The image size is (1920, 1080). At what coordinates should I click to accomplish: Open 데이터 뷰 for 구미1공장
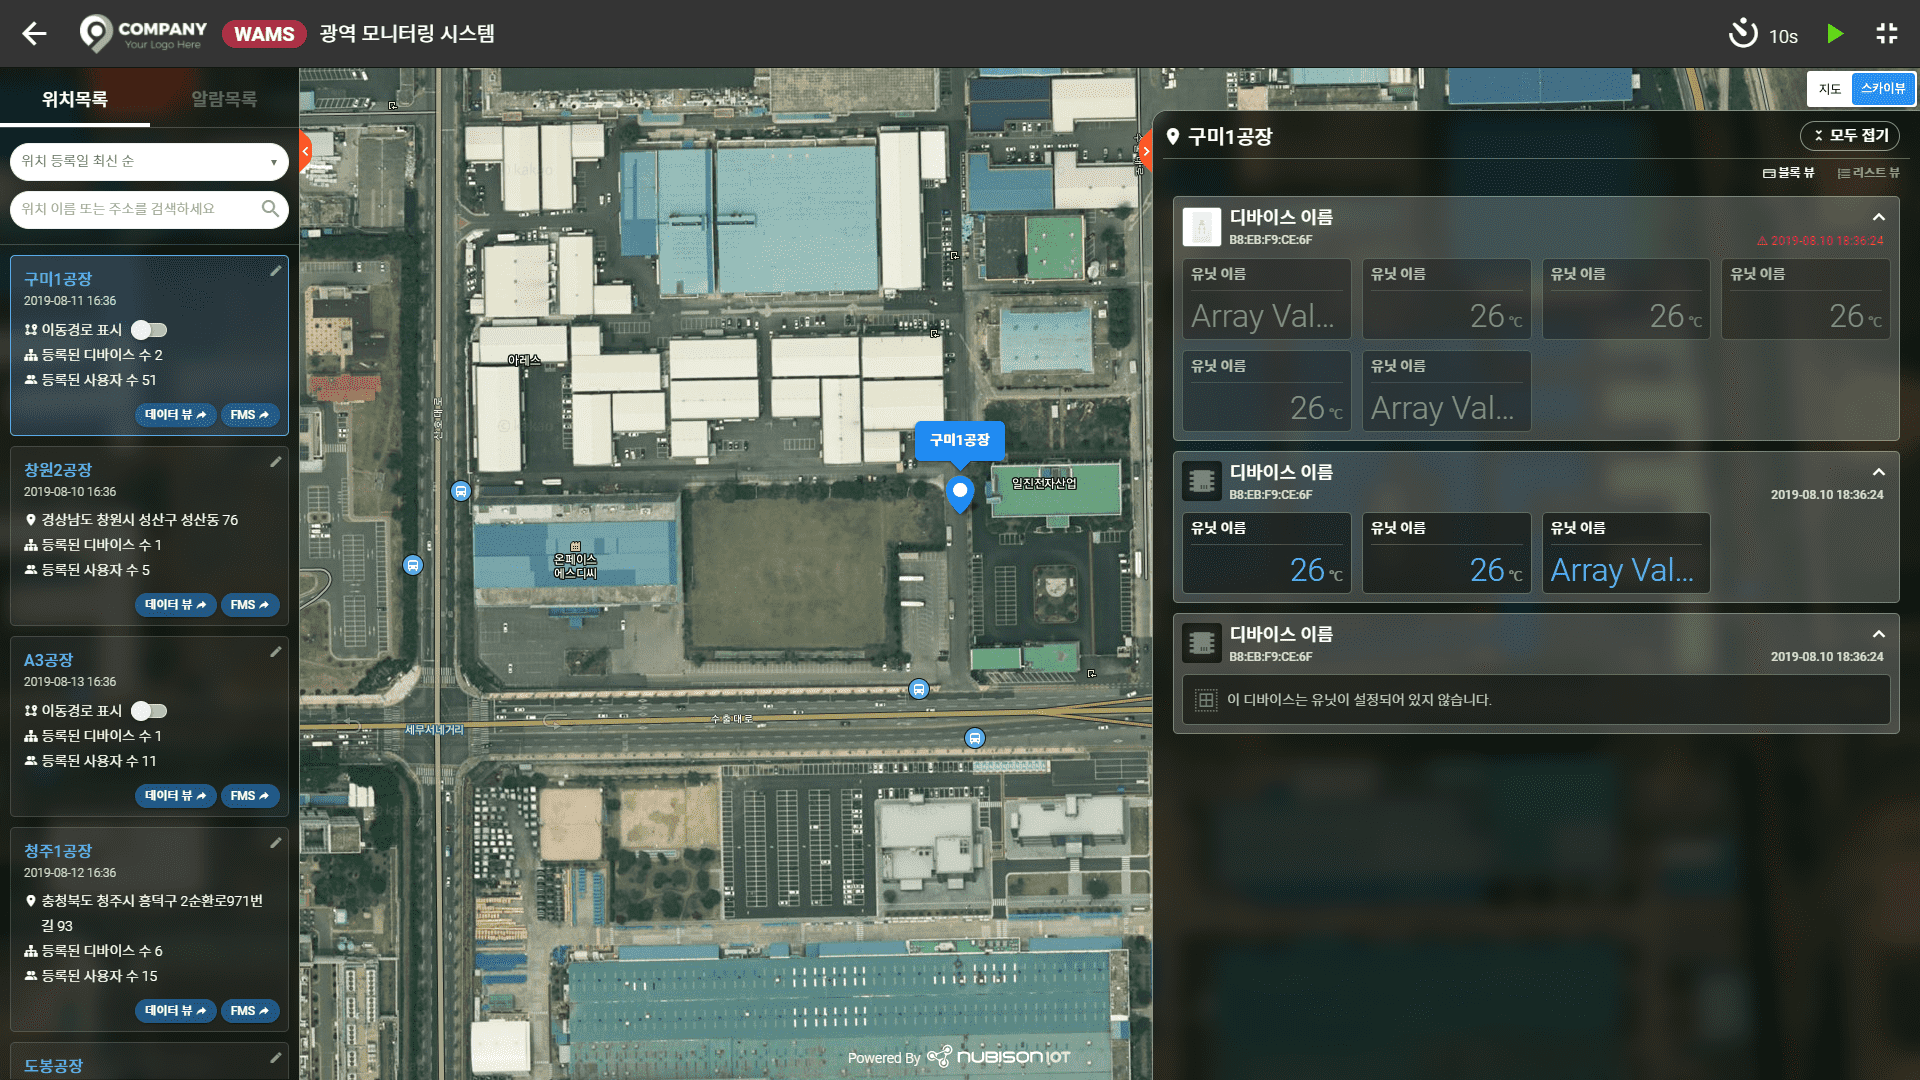175,415
